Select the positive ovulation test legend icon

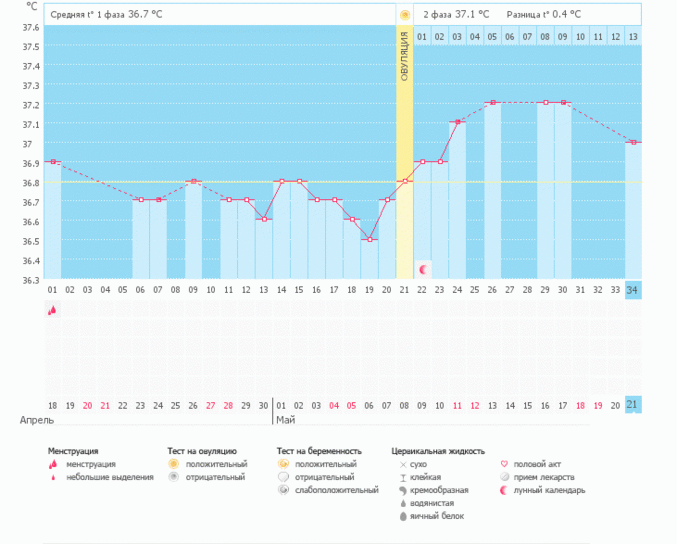pos(173,465)
